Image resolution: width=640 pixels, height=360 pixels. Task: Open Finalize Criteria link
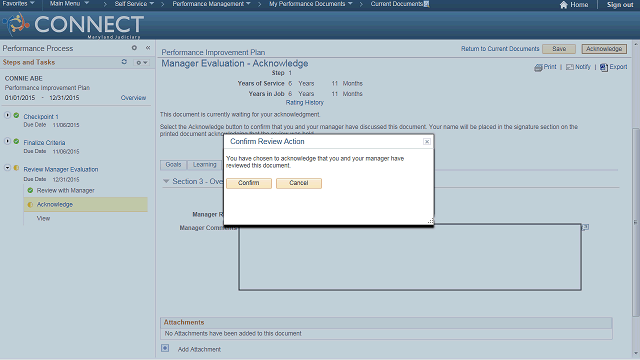coord(44,143)
